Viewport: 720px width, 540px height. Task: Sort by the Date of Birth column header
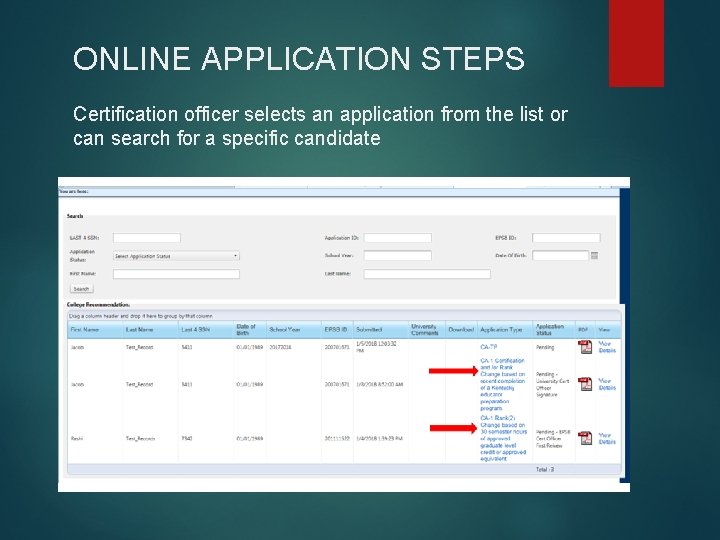250,330
